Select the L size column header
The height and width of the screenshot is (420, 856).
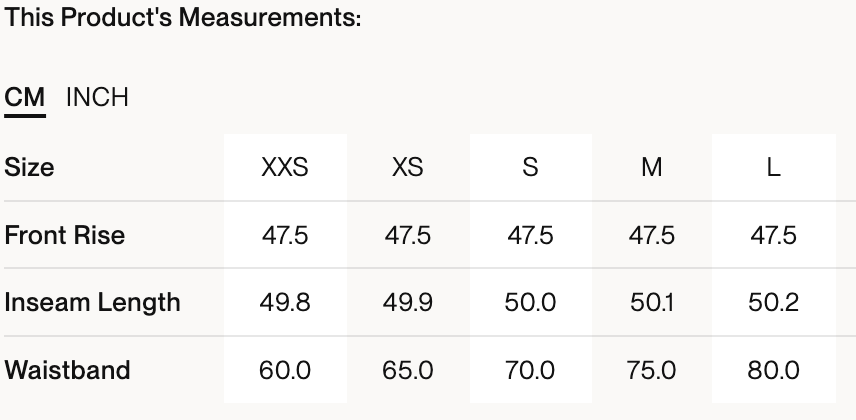[x=774, y=168]
